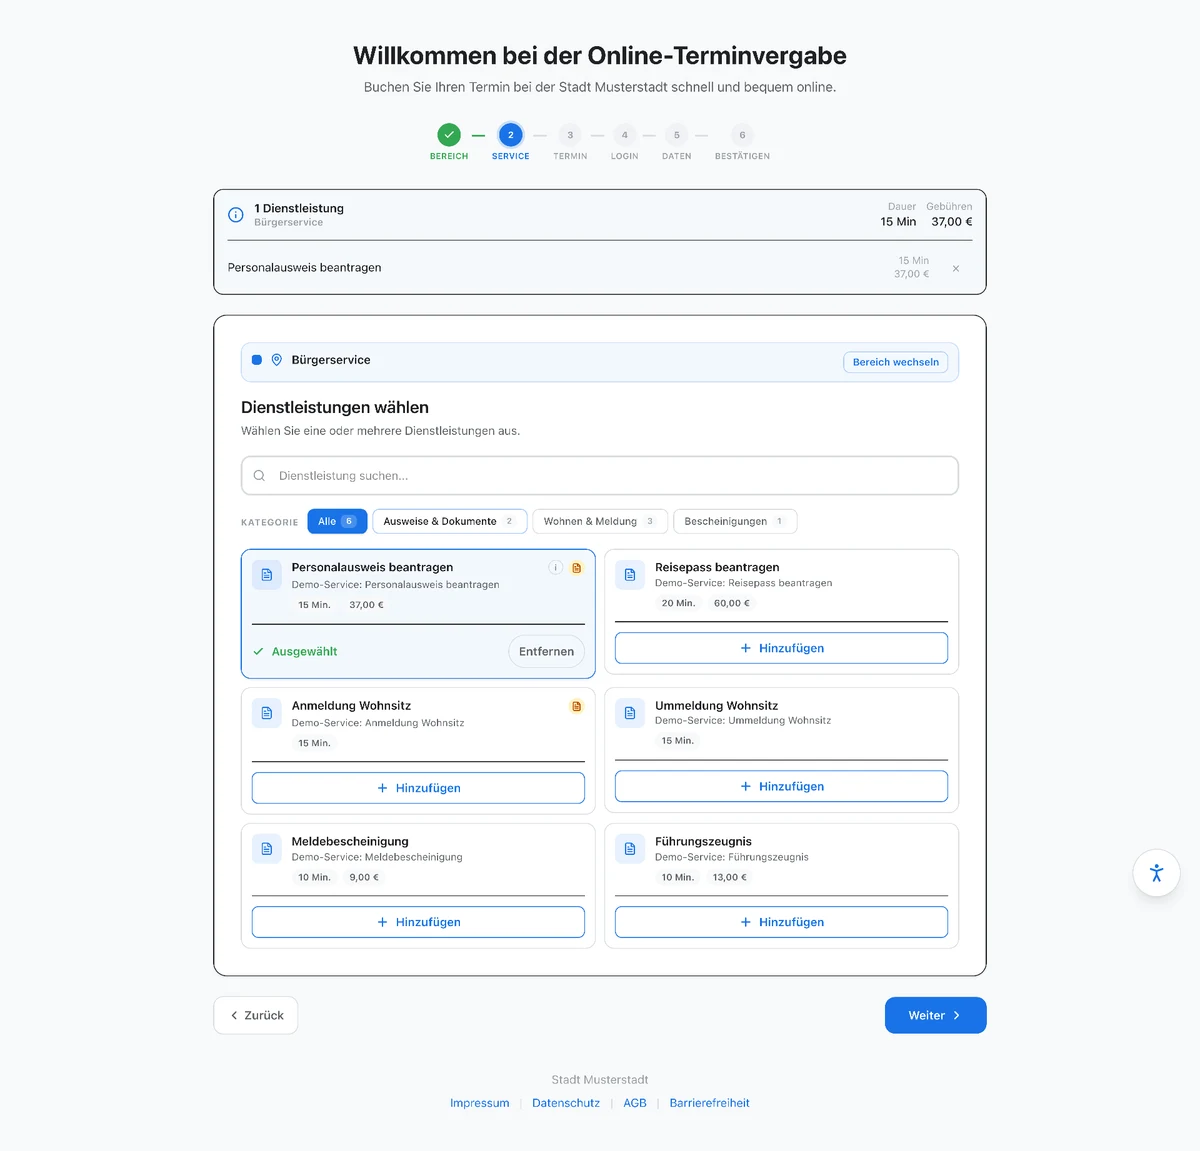Click blue document icon on Anmeldung Wohnsitz card

267,713
